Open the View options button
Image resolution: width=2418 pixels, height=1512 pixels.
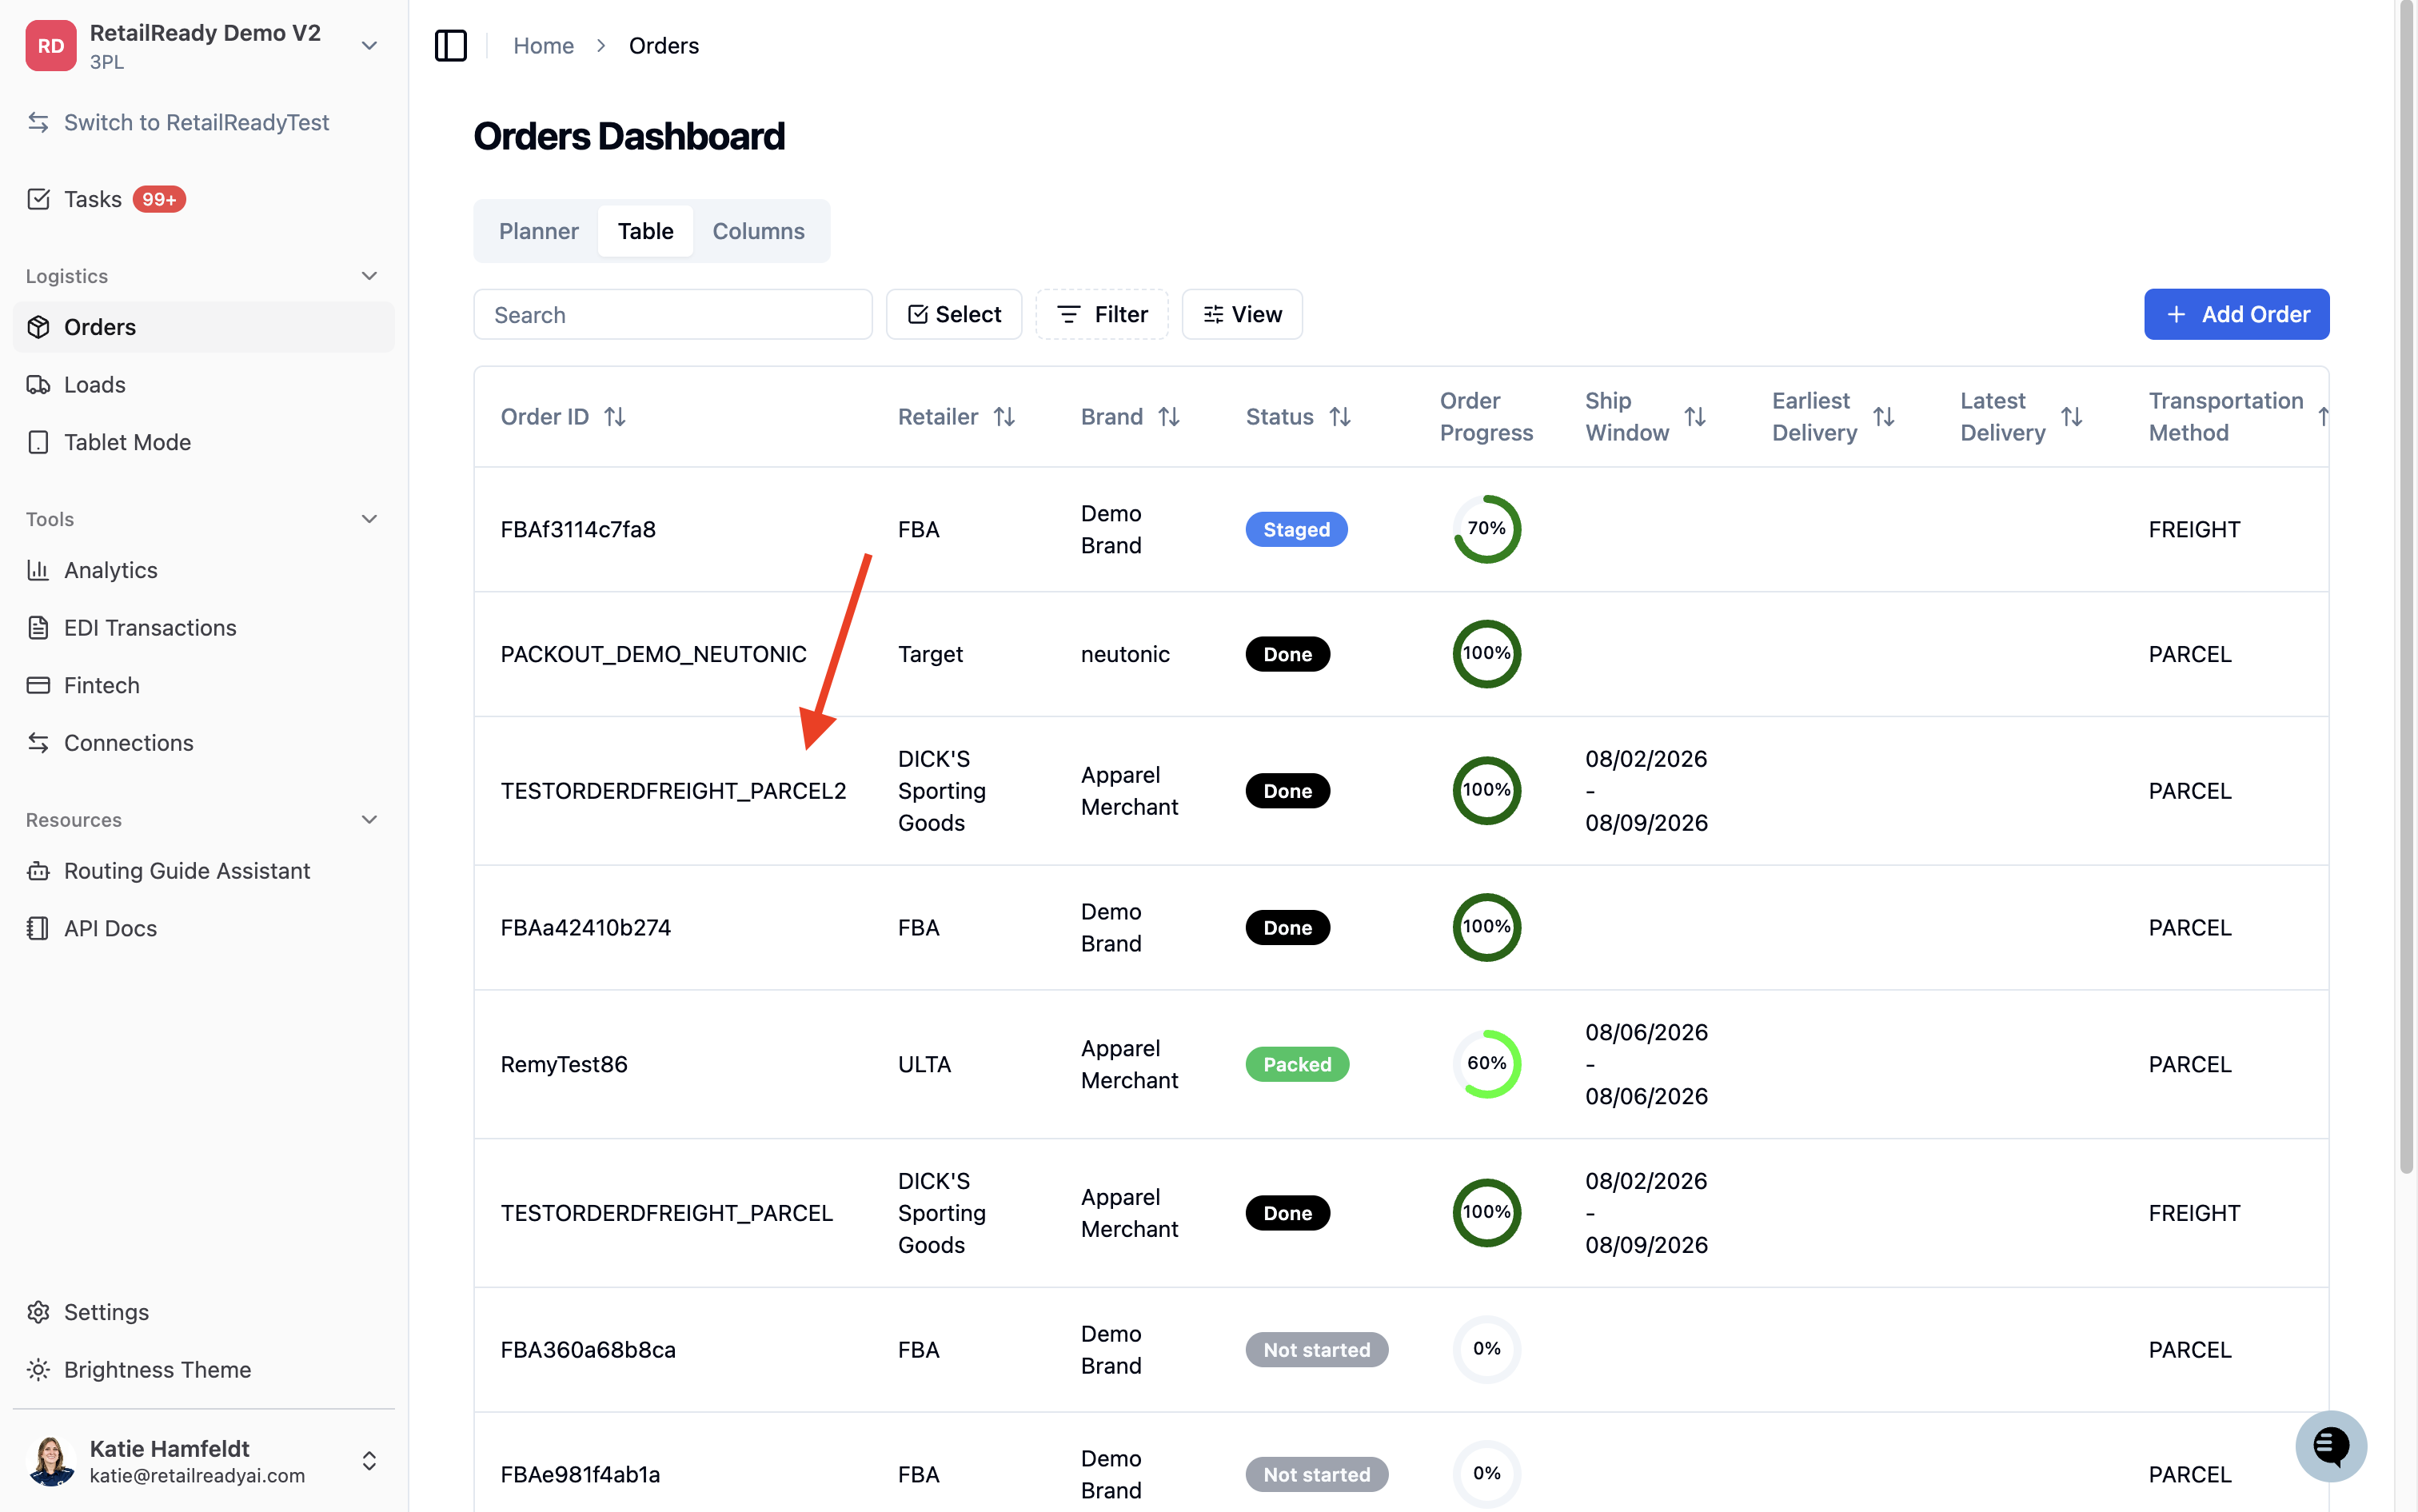pos(1242,314)
